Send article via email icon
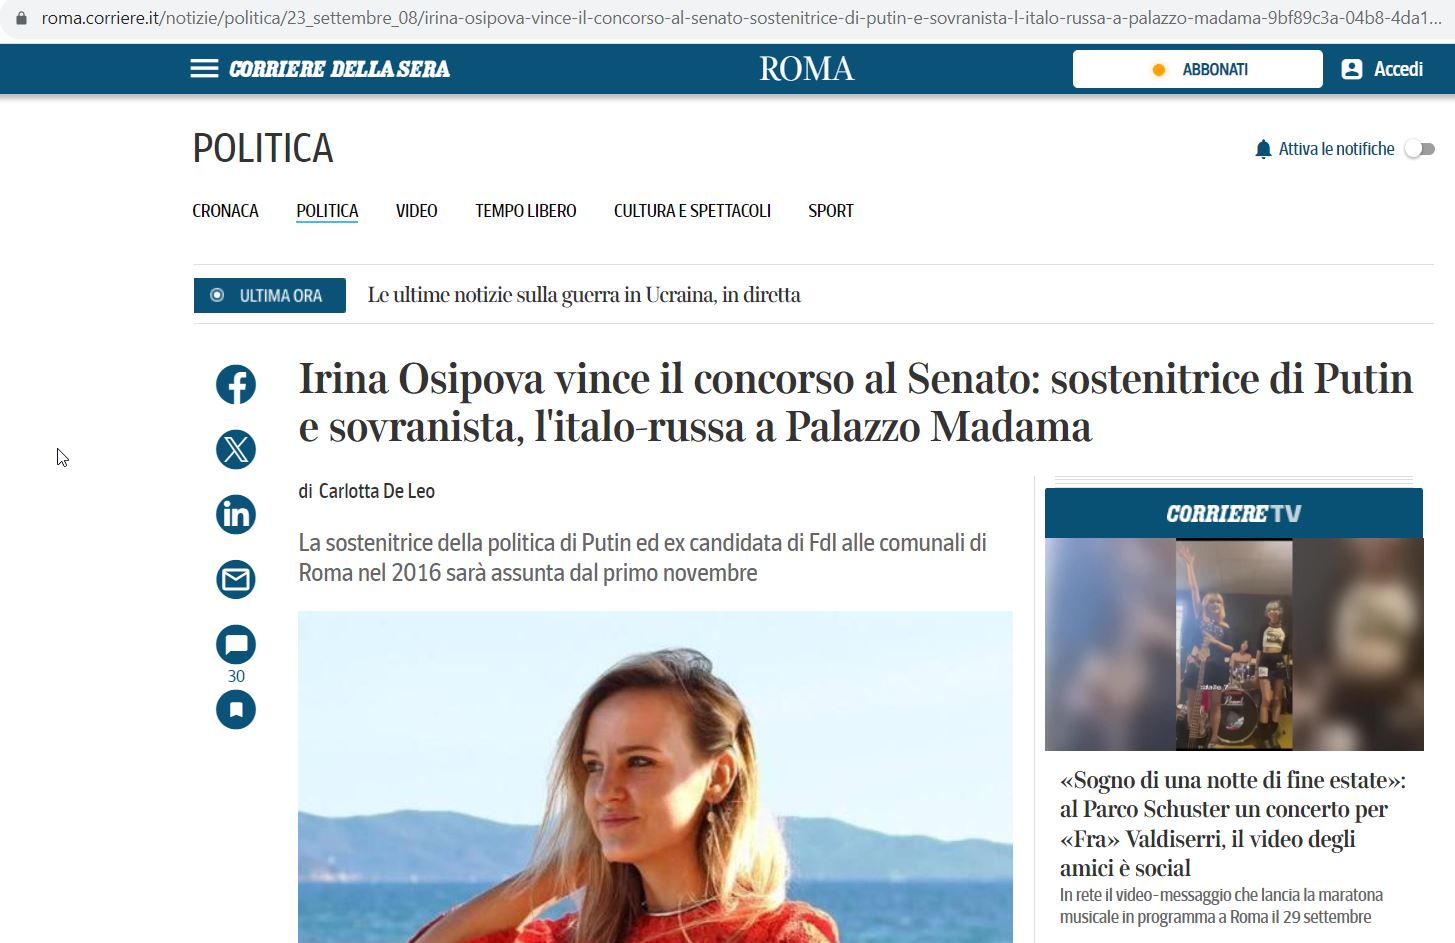 coord(236,580)
